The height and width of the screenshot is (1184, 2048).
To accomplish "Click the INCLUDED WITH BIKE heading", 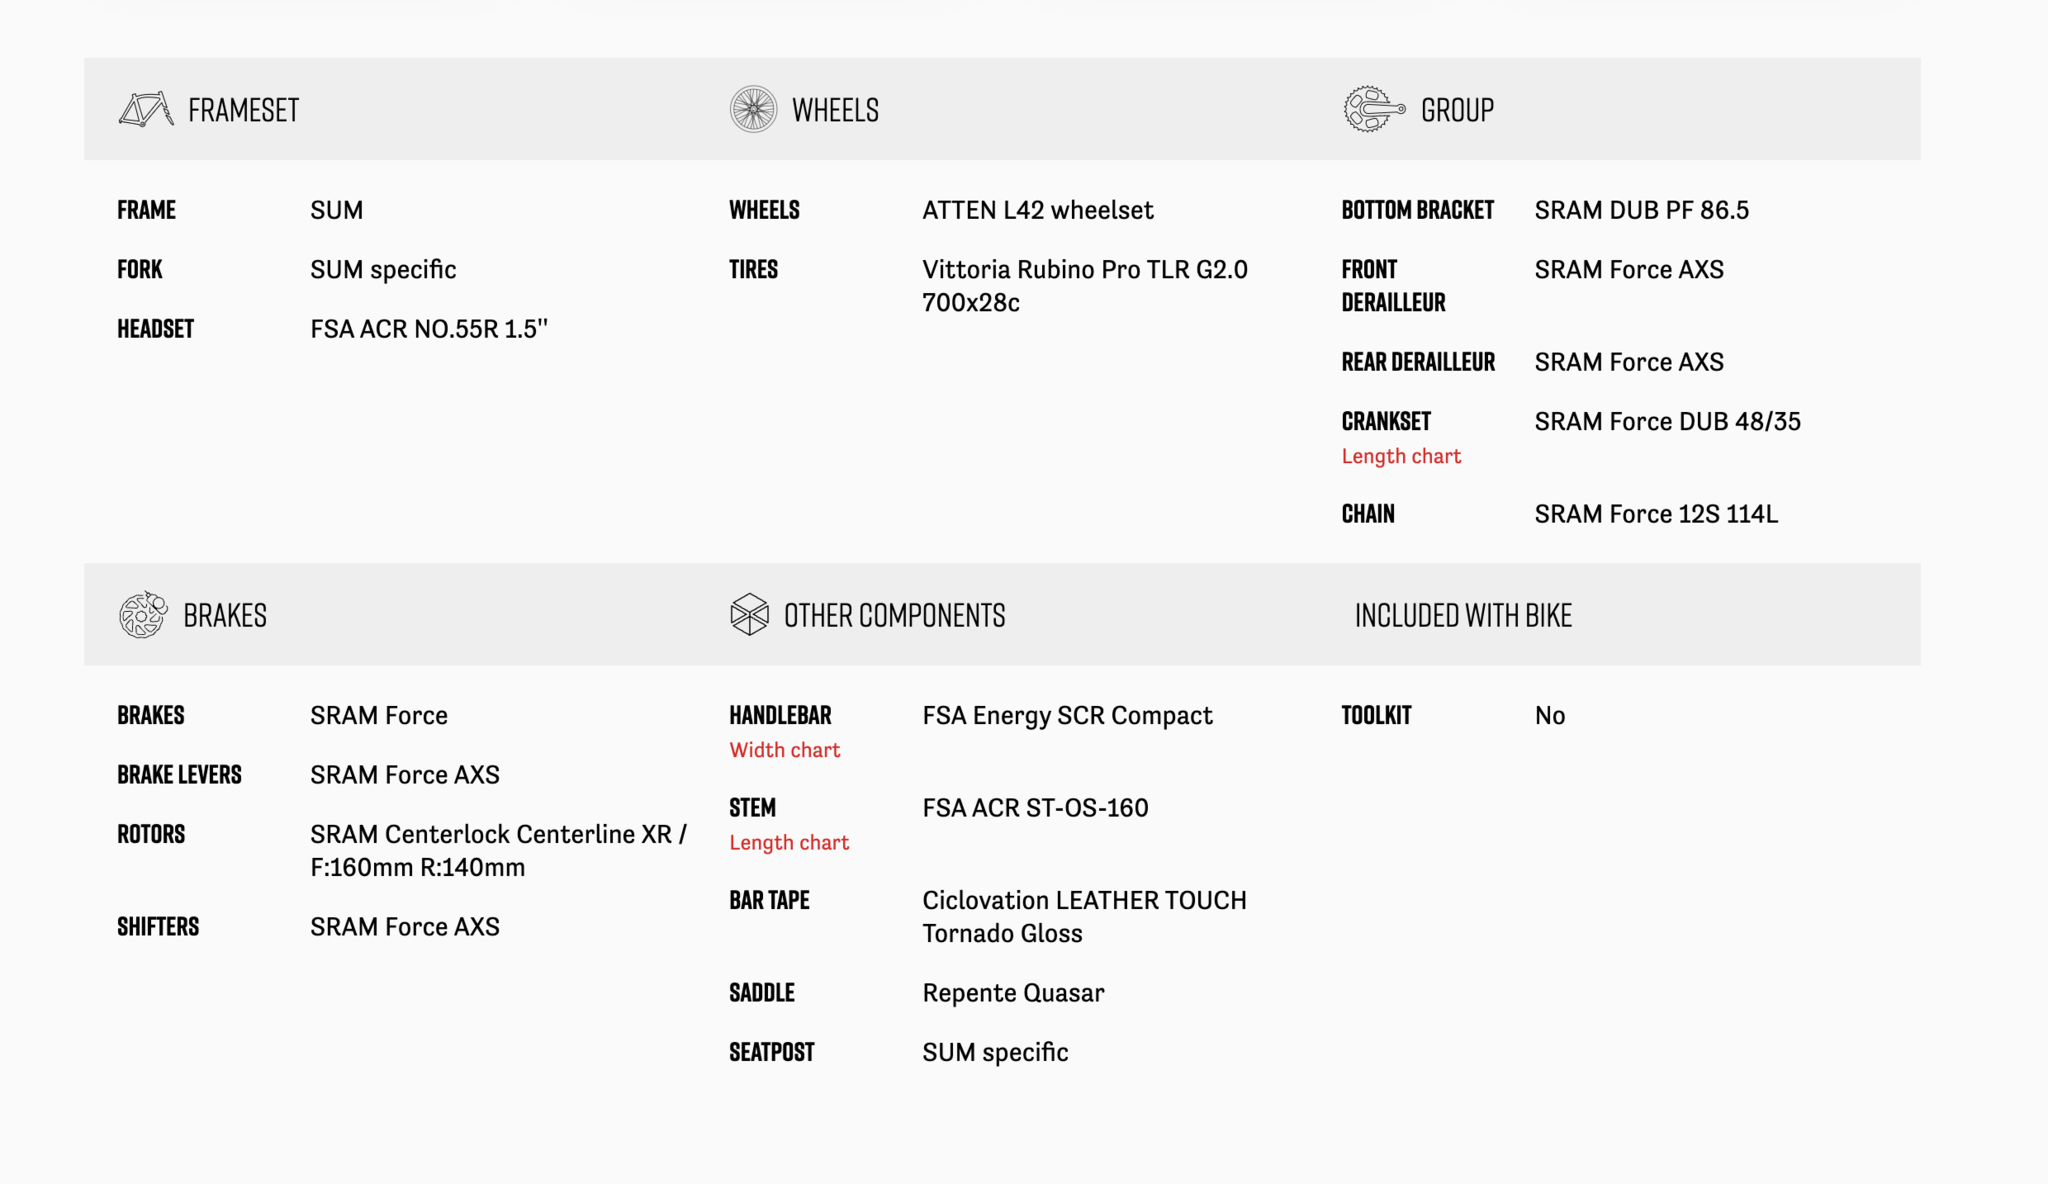I will 1463,615.
